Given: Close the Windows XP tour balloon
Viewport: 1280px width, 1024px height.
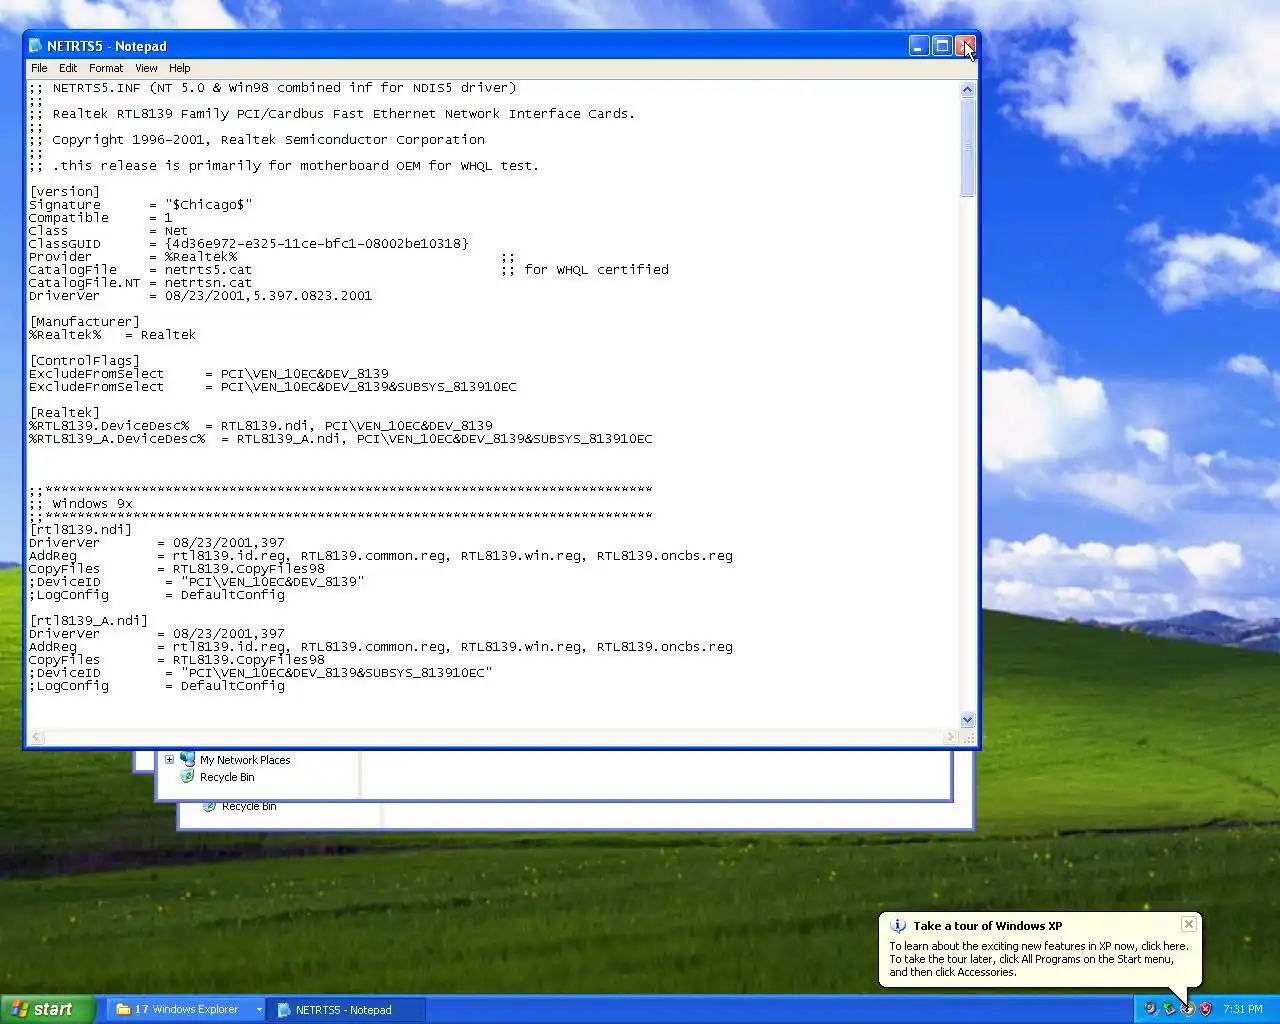Looking at the screenshot, I should pyautogui.click(x=1188, y=924).
